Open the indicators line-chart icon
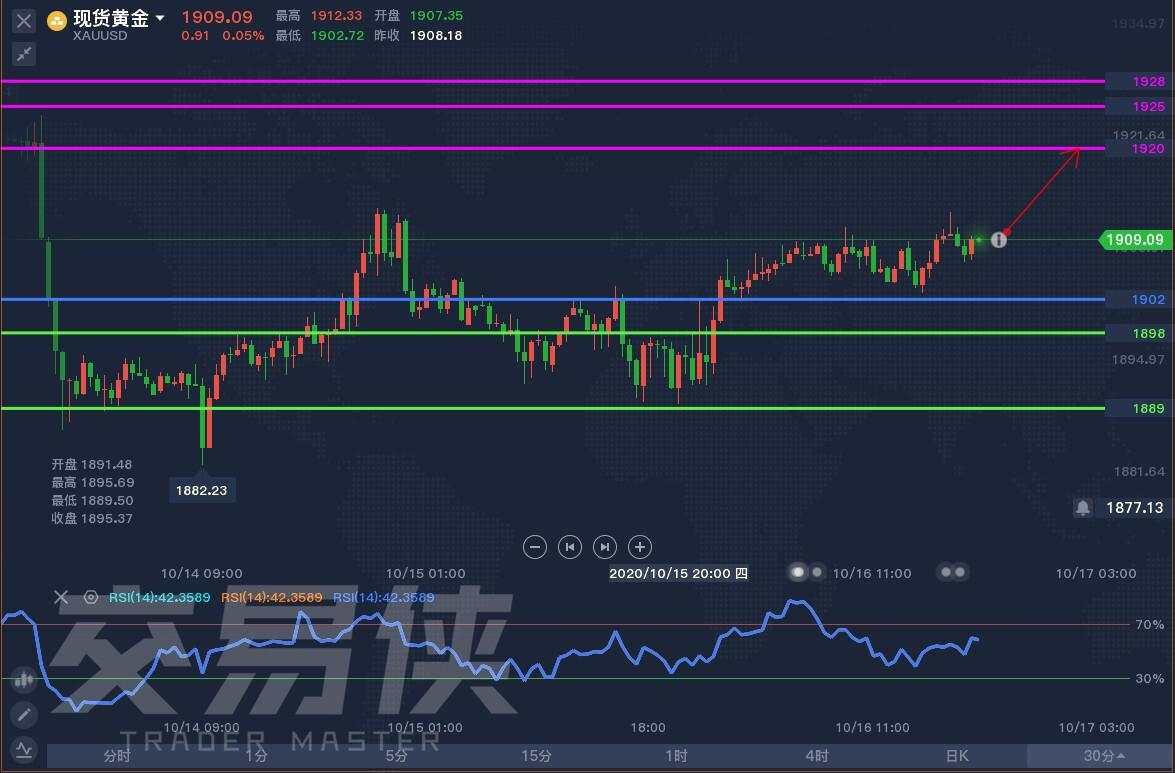1175x773 pixels. coord(24,748)
